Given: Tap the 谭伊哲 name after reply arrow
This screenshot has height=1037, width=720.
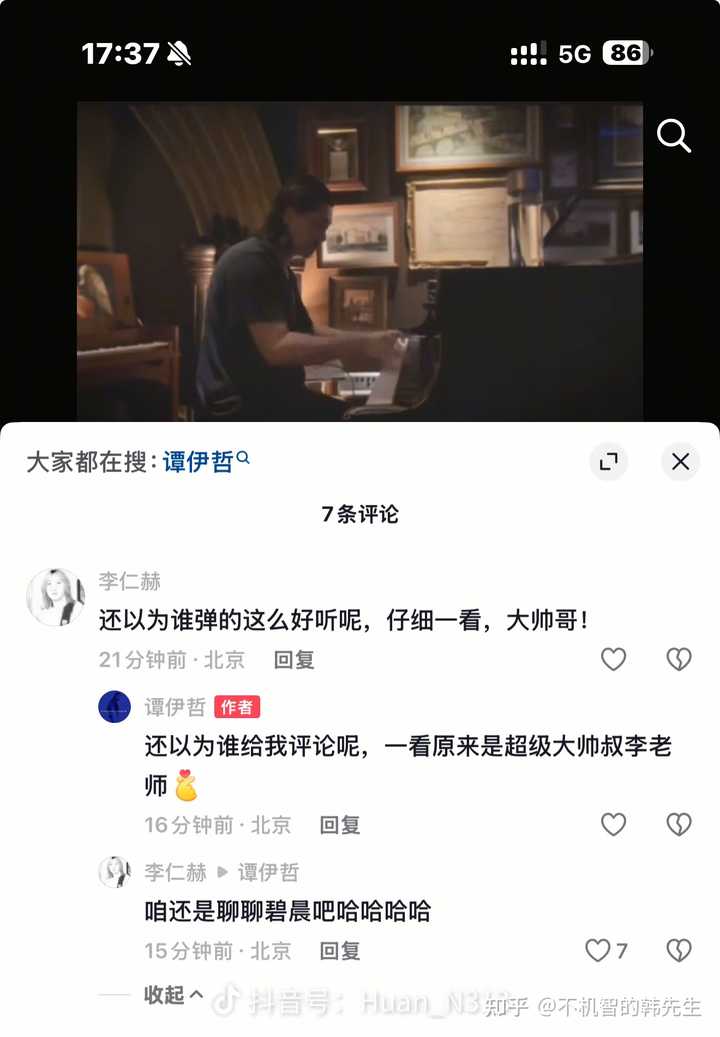Looking at the screenshot, I should click(x=268, y=872).
